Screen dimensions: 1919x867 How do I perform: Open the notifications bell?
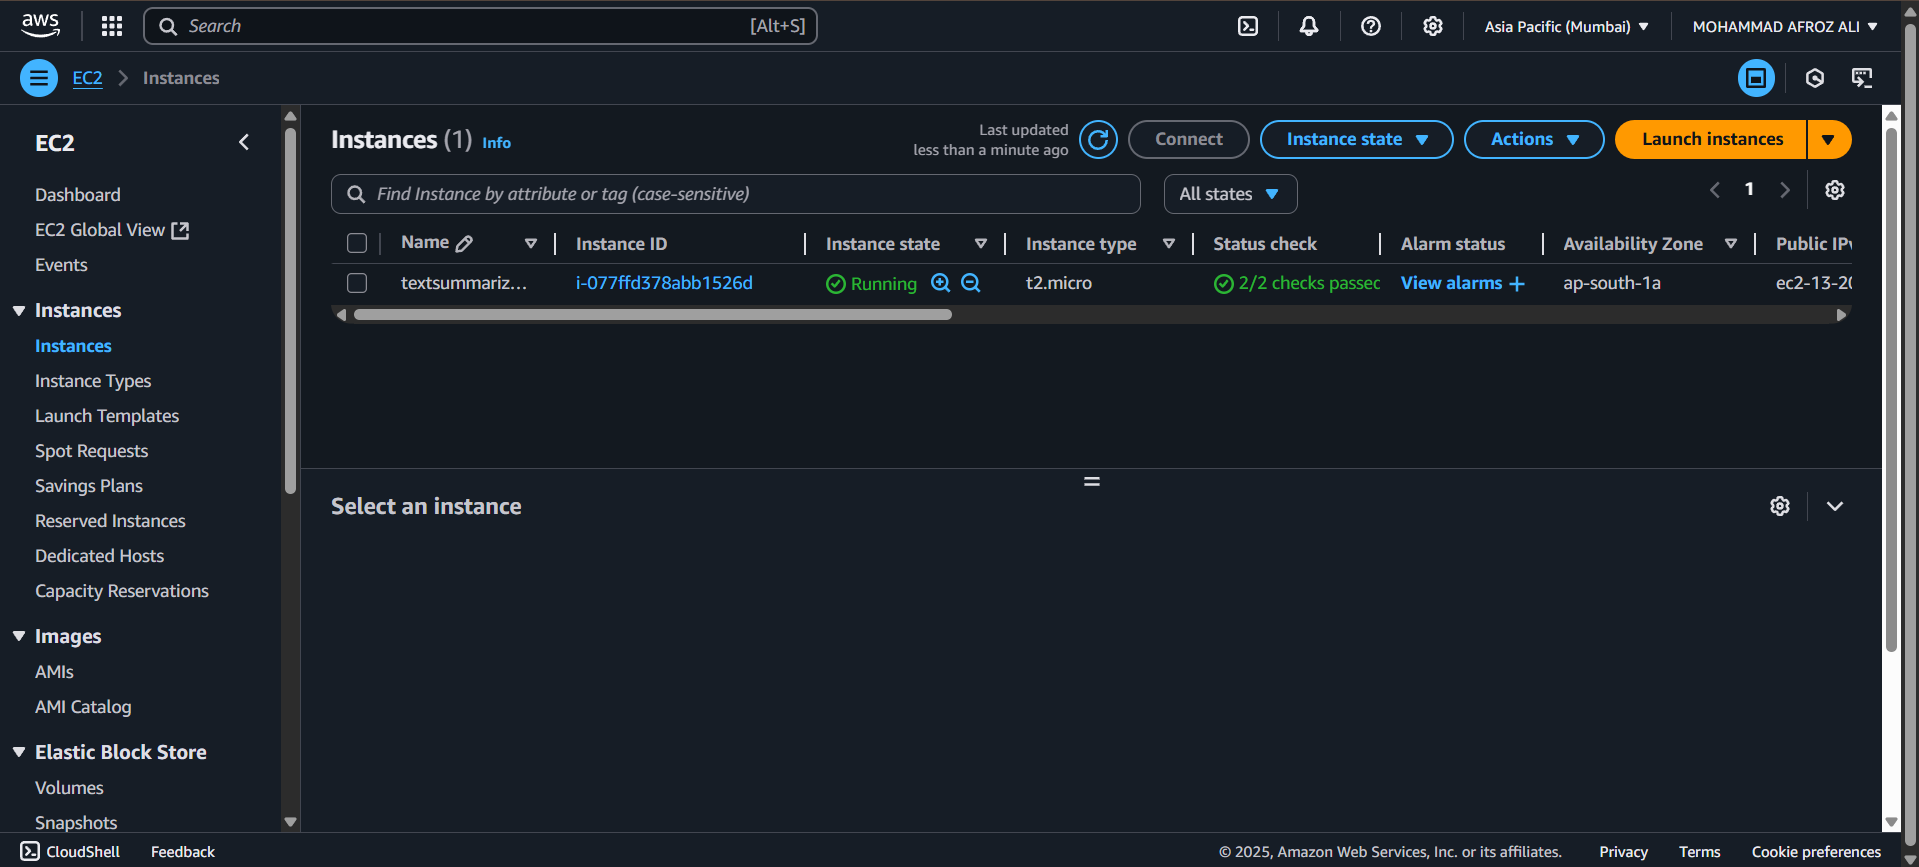(x=1308, y=26)
